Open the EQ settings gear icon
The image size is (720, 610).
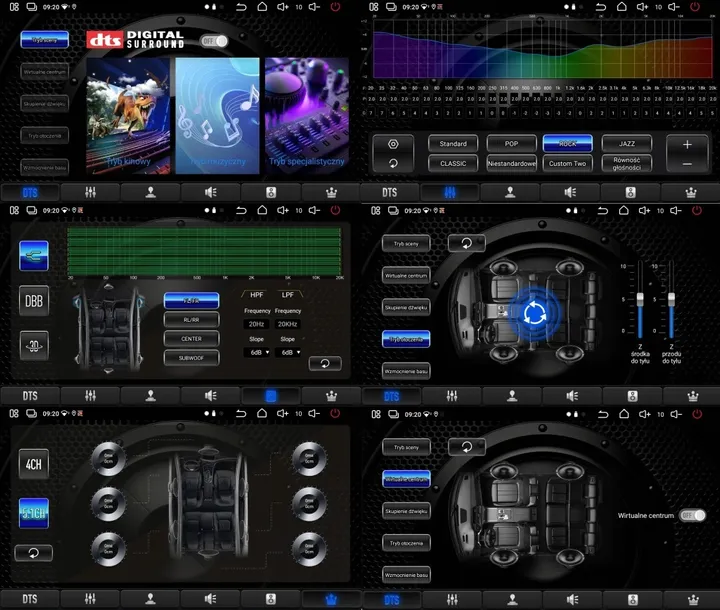pos(393,144)
